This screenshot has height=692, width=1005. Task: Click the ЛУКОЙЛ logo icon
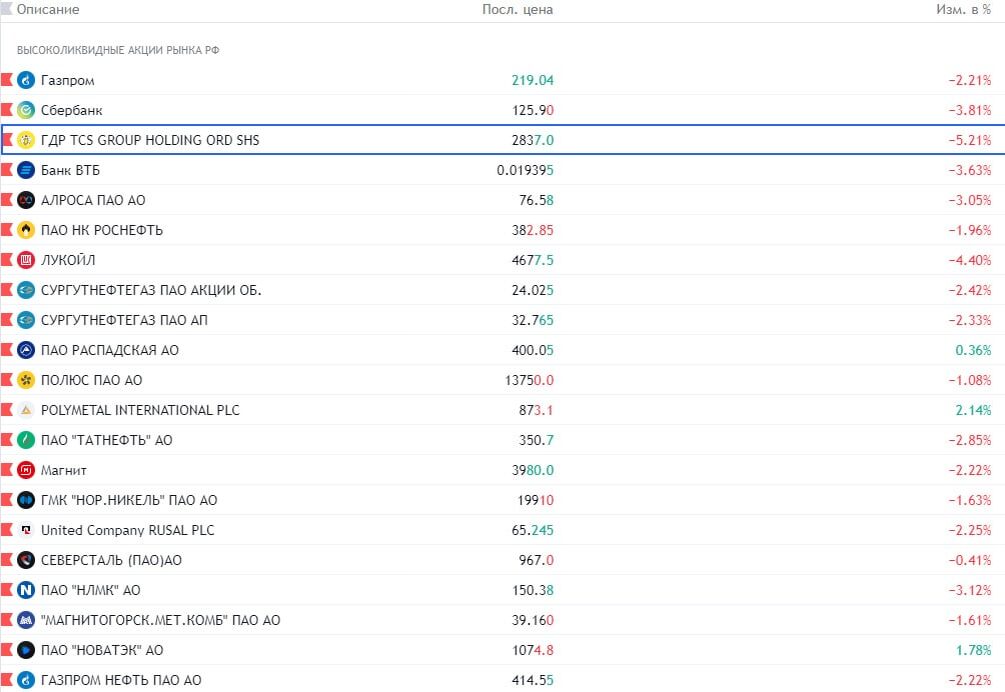26,260
